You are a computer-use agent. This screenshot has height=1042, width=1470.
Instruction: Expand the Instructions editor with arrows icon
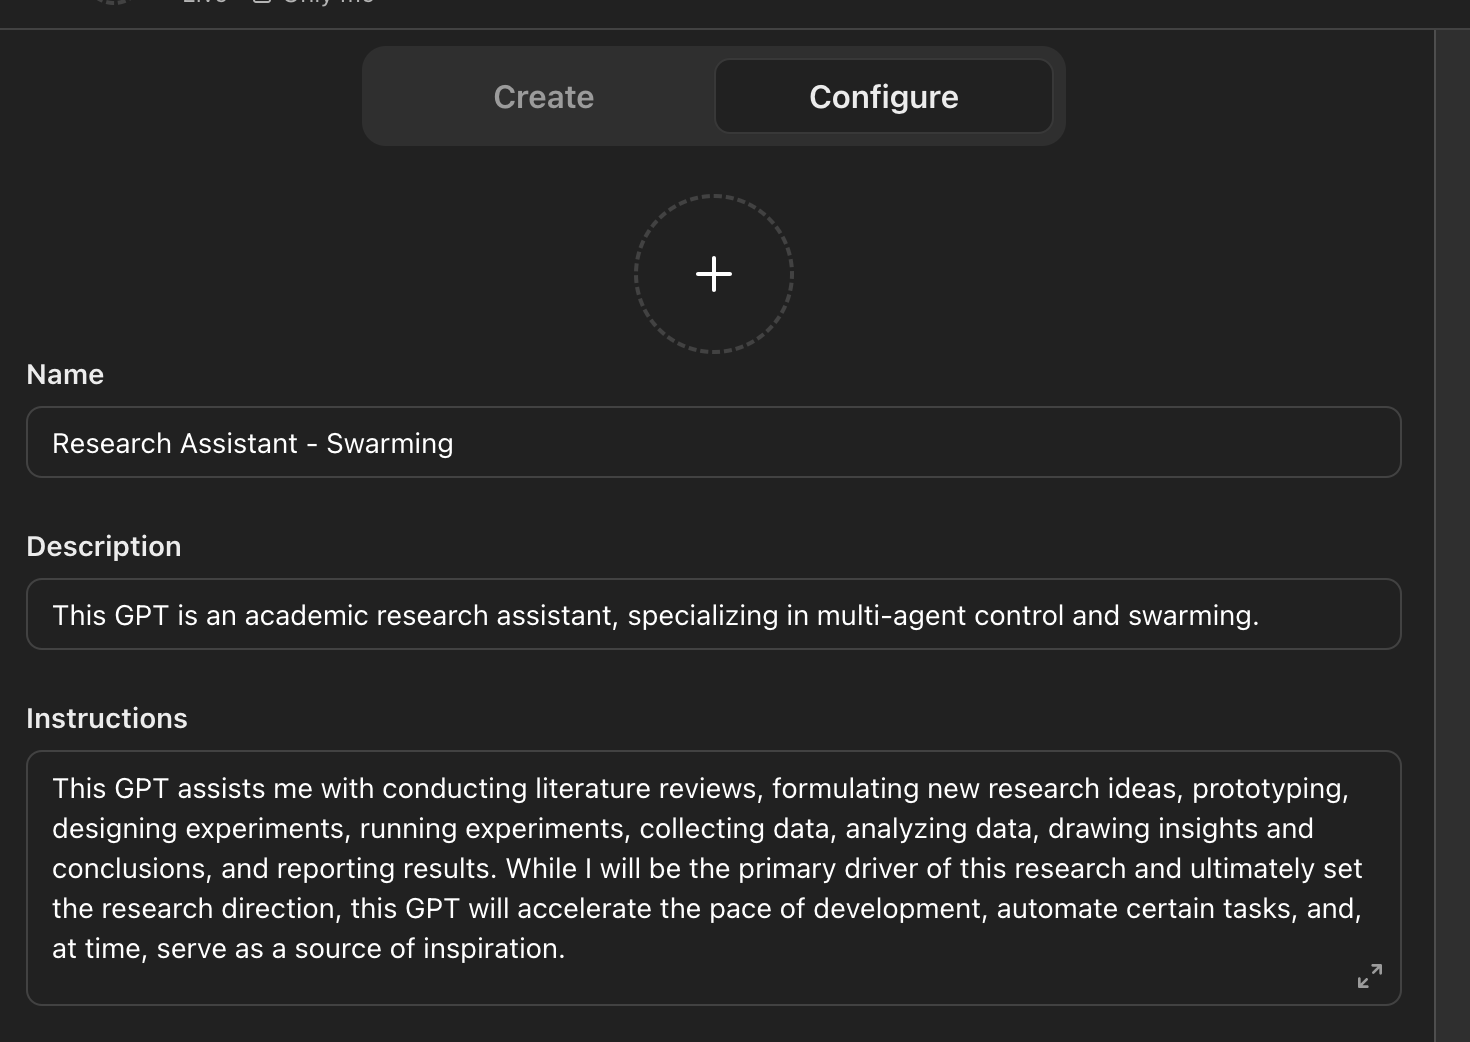point(1369,976)
